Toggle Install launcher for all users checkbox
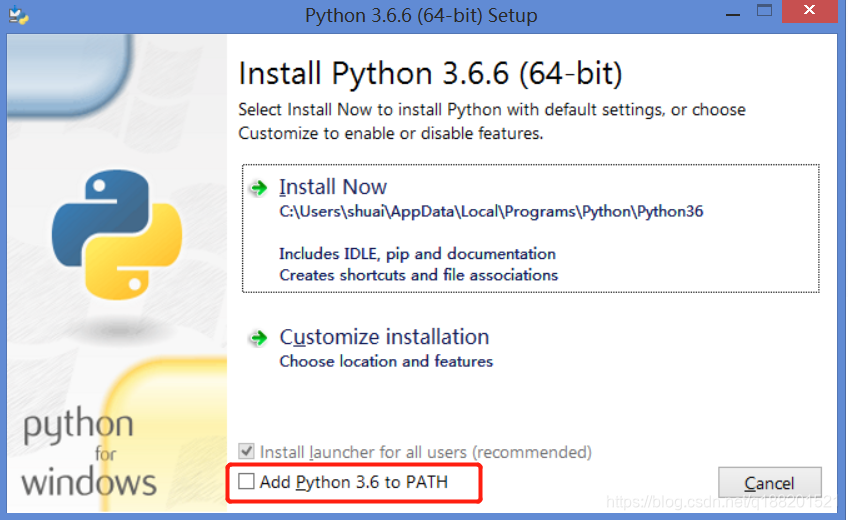Screen dimensions: 848x520 click(x=246, y=451)
